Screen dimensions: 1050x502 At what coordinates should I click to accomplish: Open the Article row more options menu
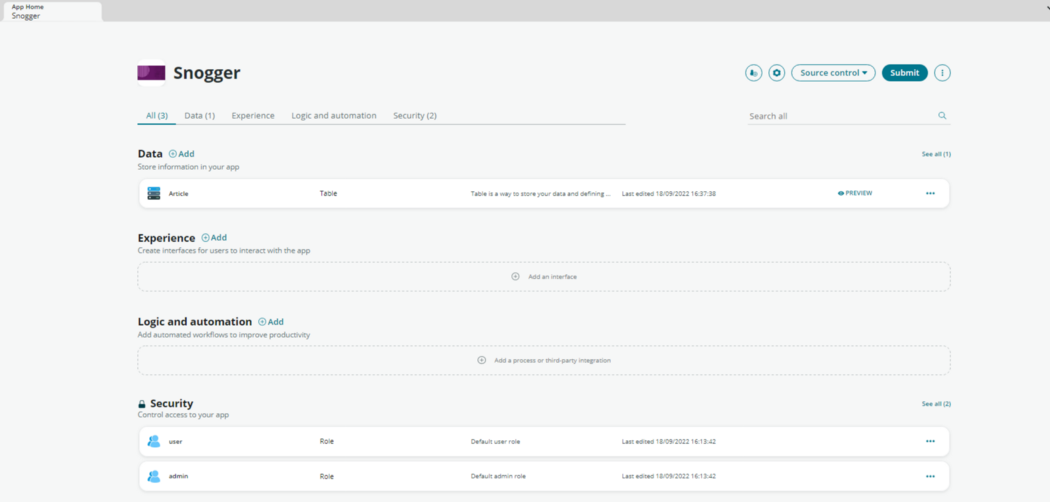point(930,193)
